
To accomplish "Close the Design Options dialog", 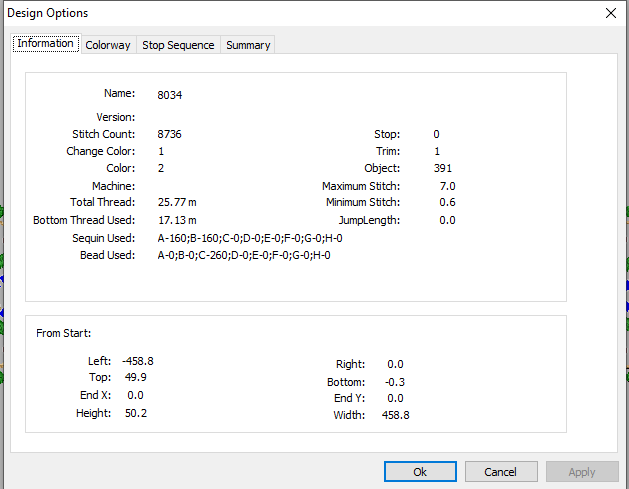I will click(x=611, y=13).
